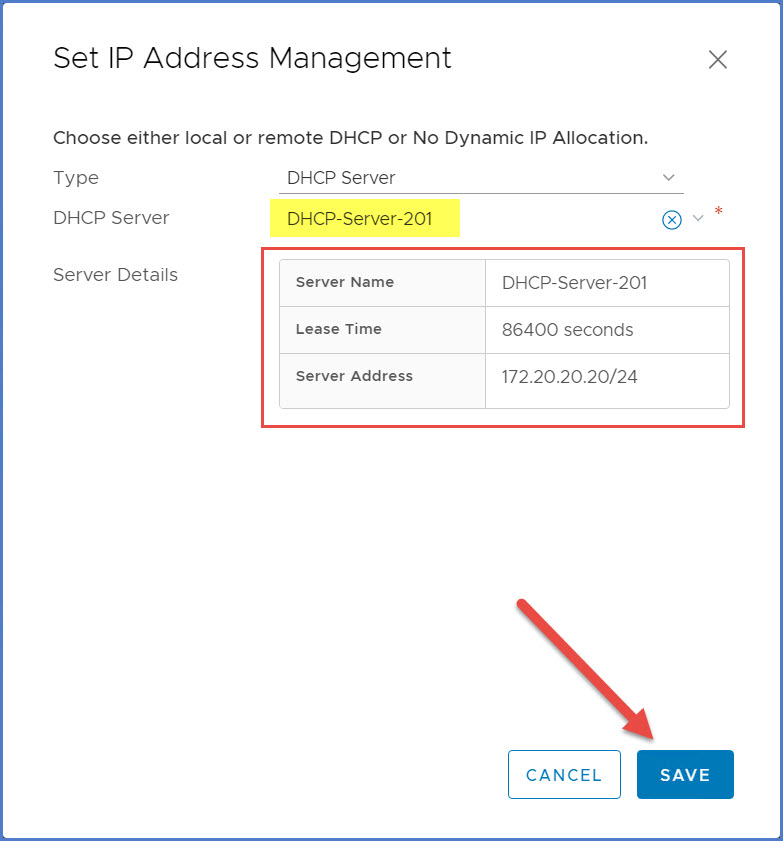This screenshot has width=783, height=841.
Task: Click the Choose local or remote DHCP description
Action: coord(350,138)
